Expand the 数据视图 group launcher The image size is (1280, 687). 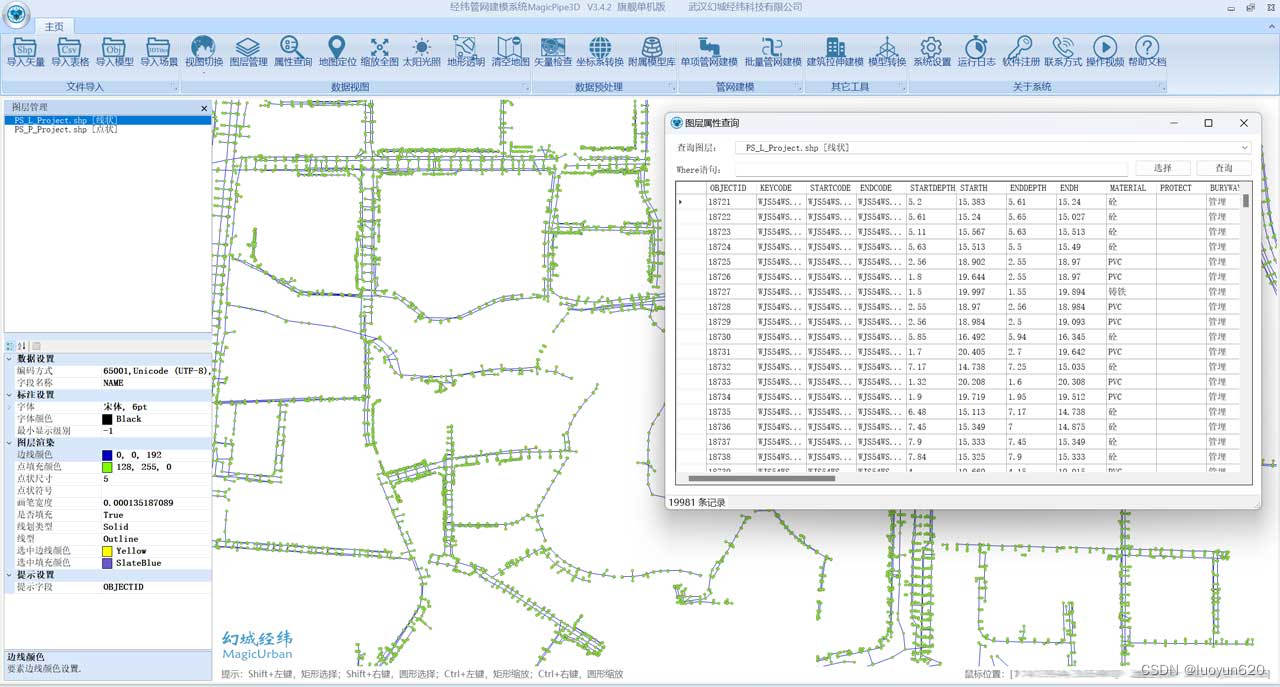[x=526, y=88]
